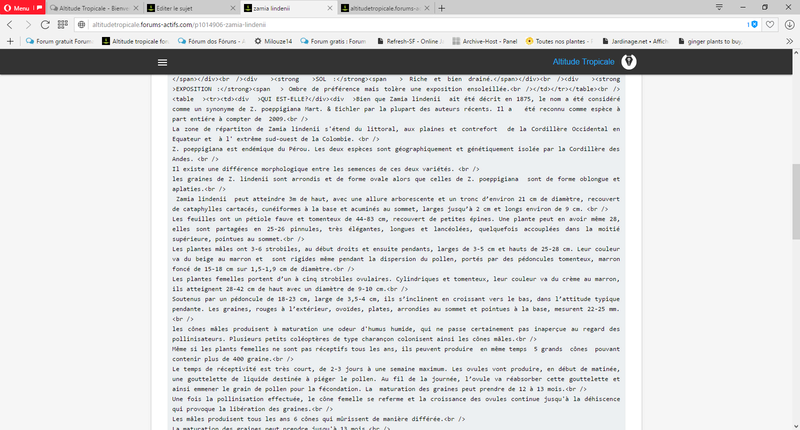Reload the current page
The width and height of the screenshot is (800, 430).
[x=45, y=24]
